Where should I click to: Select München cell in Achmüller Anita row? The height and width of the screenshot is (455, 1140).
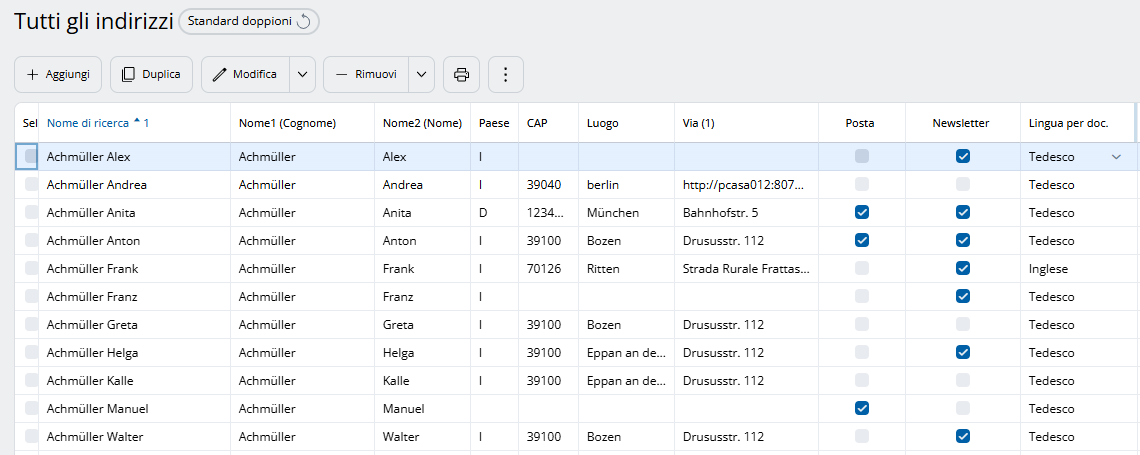pyautogui.click(x=613, y=213)
